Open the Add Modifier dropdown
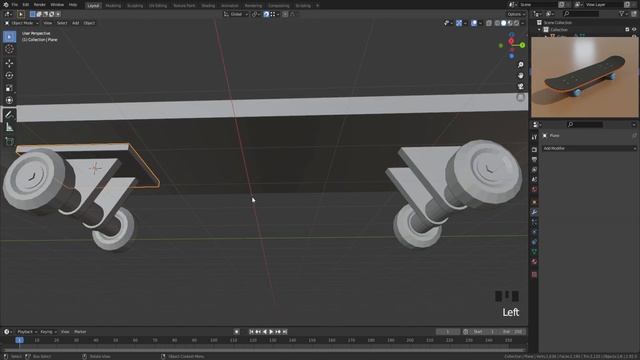 coord(589,149)
